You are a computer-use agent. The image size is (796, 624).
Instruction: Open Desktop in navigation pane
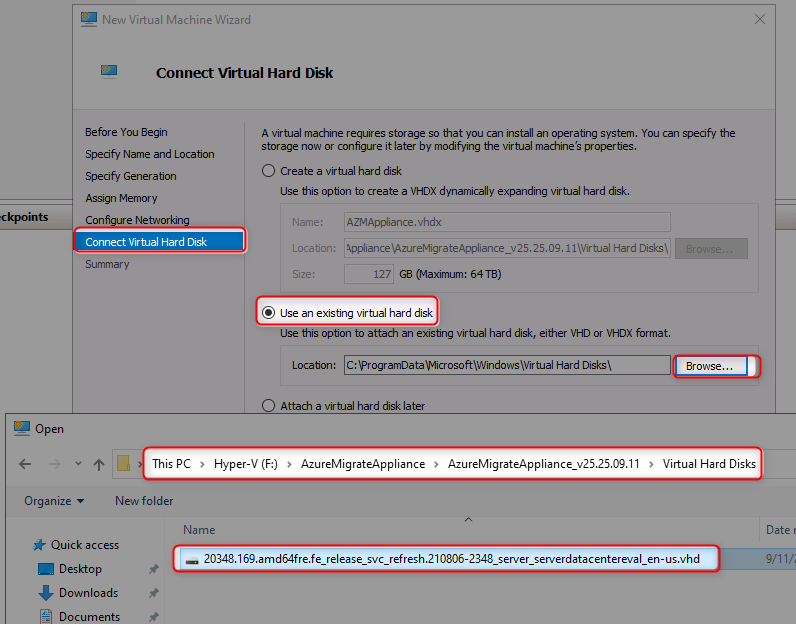[x=80, y=569]
